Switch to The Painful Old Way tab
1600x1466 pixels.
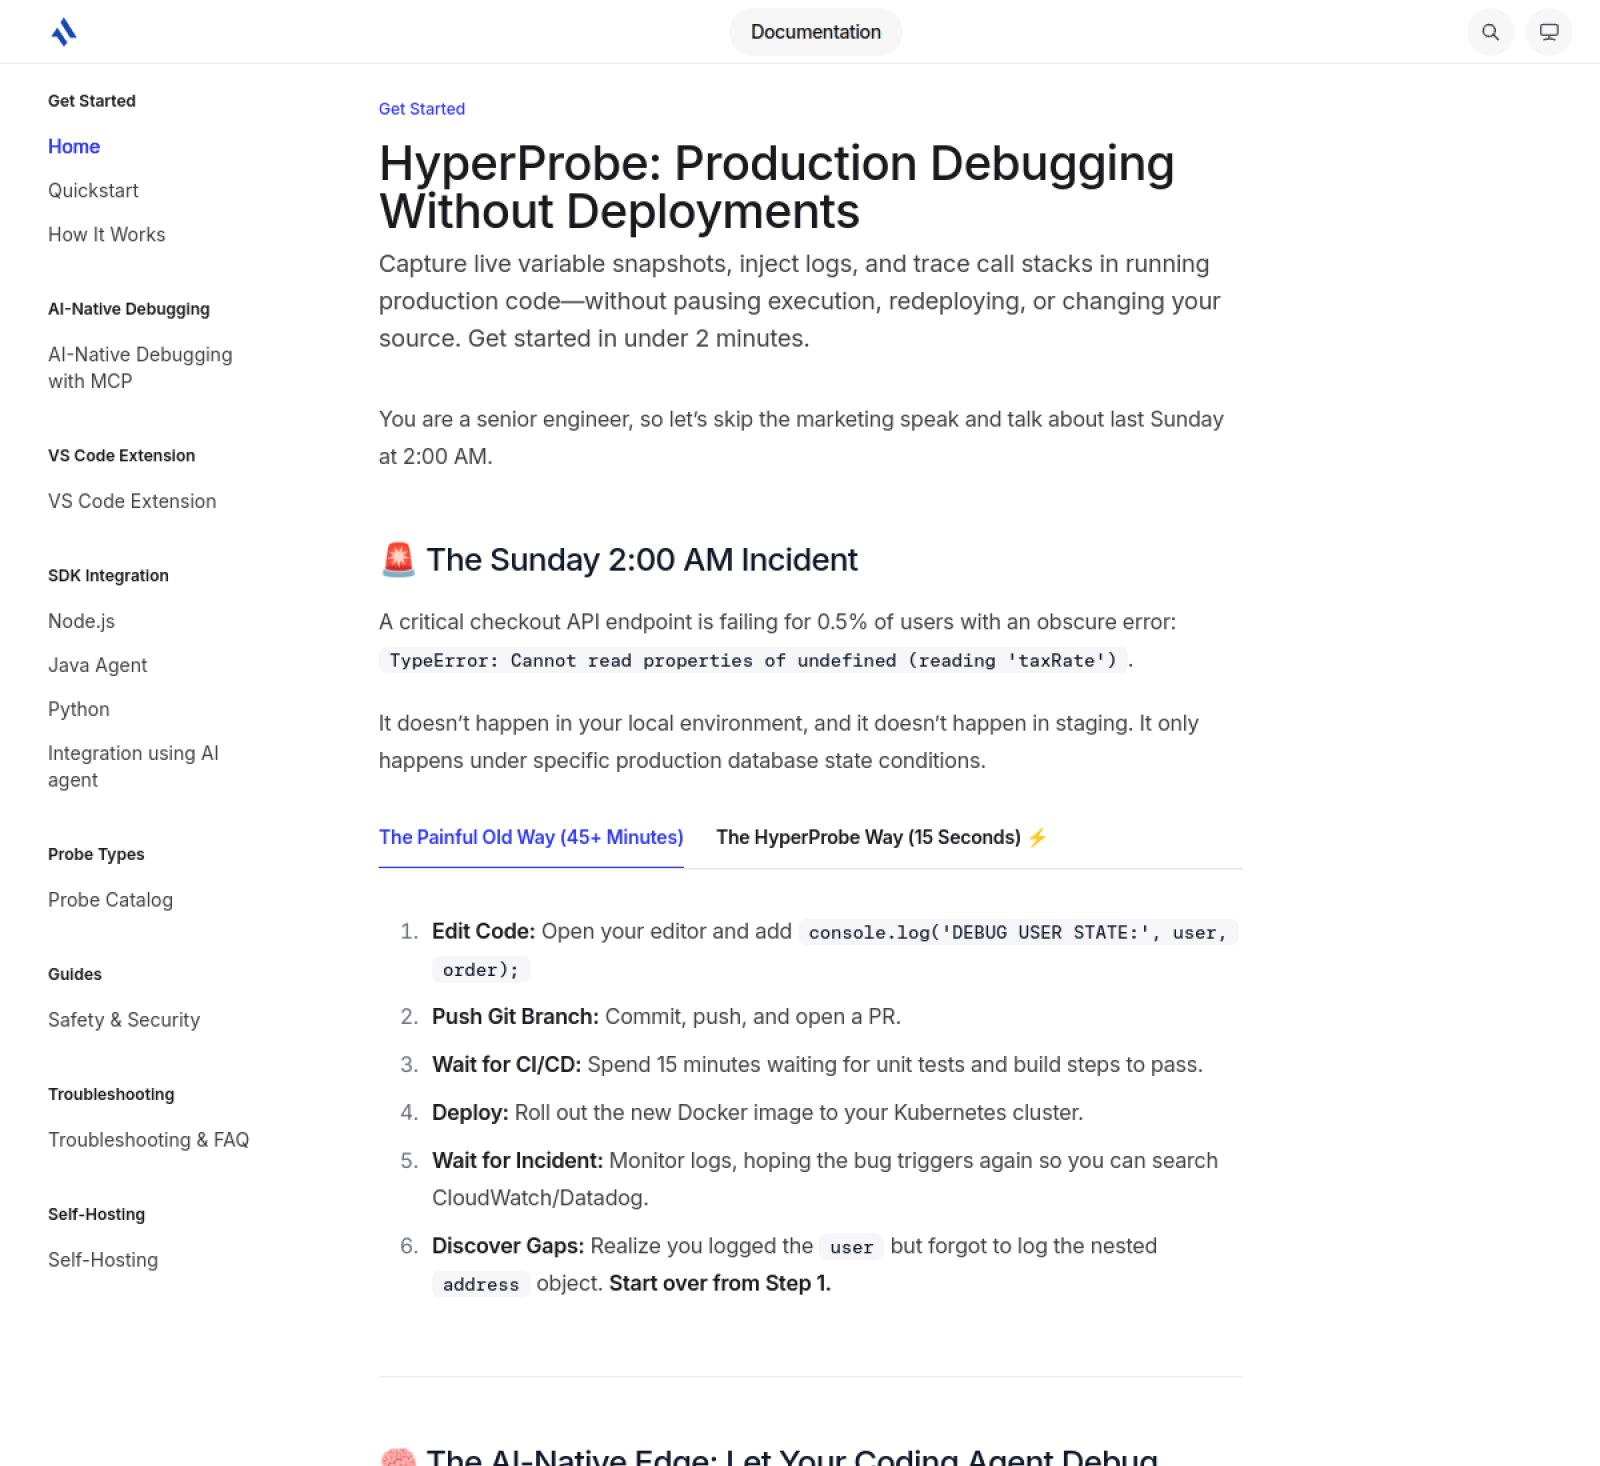click(x=531, y=837)
